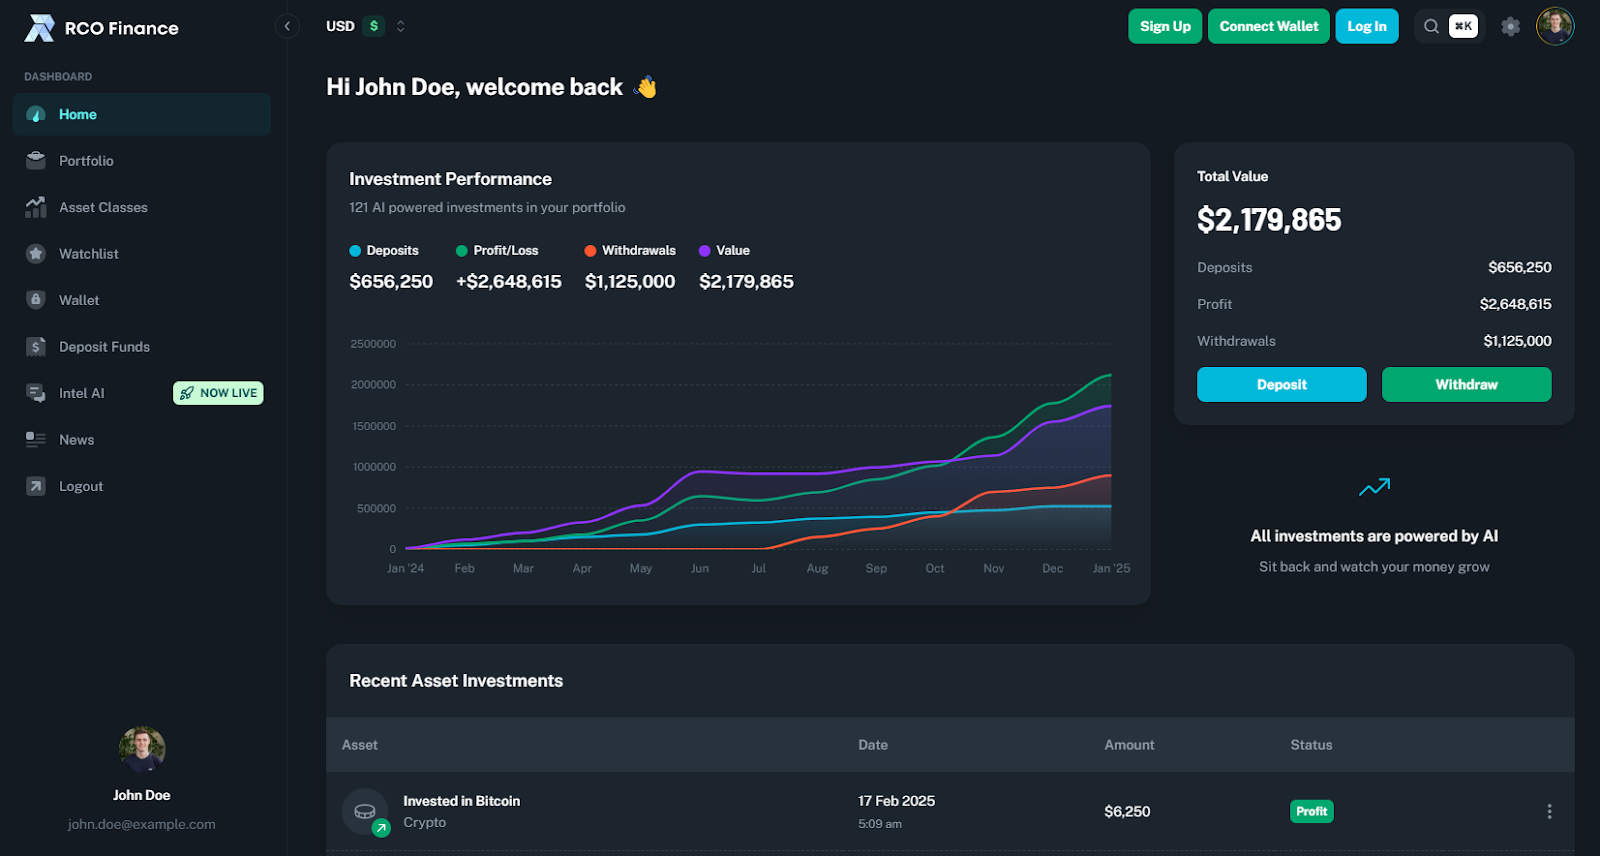Open the Bitcoin row three-dot menu

pos(1549,811)
